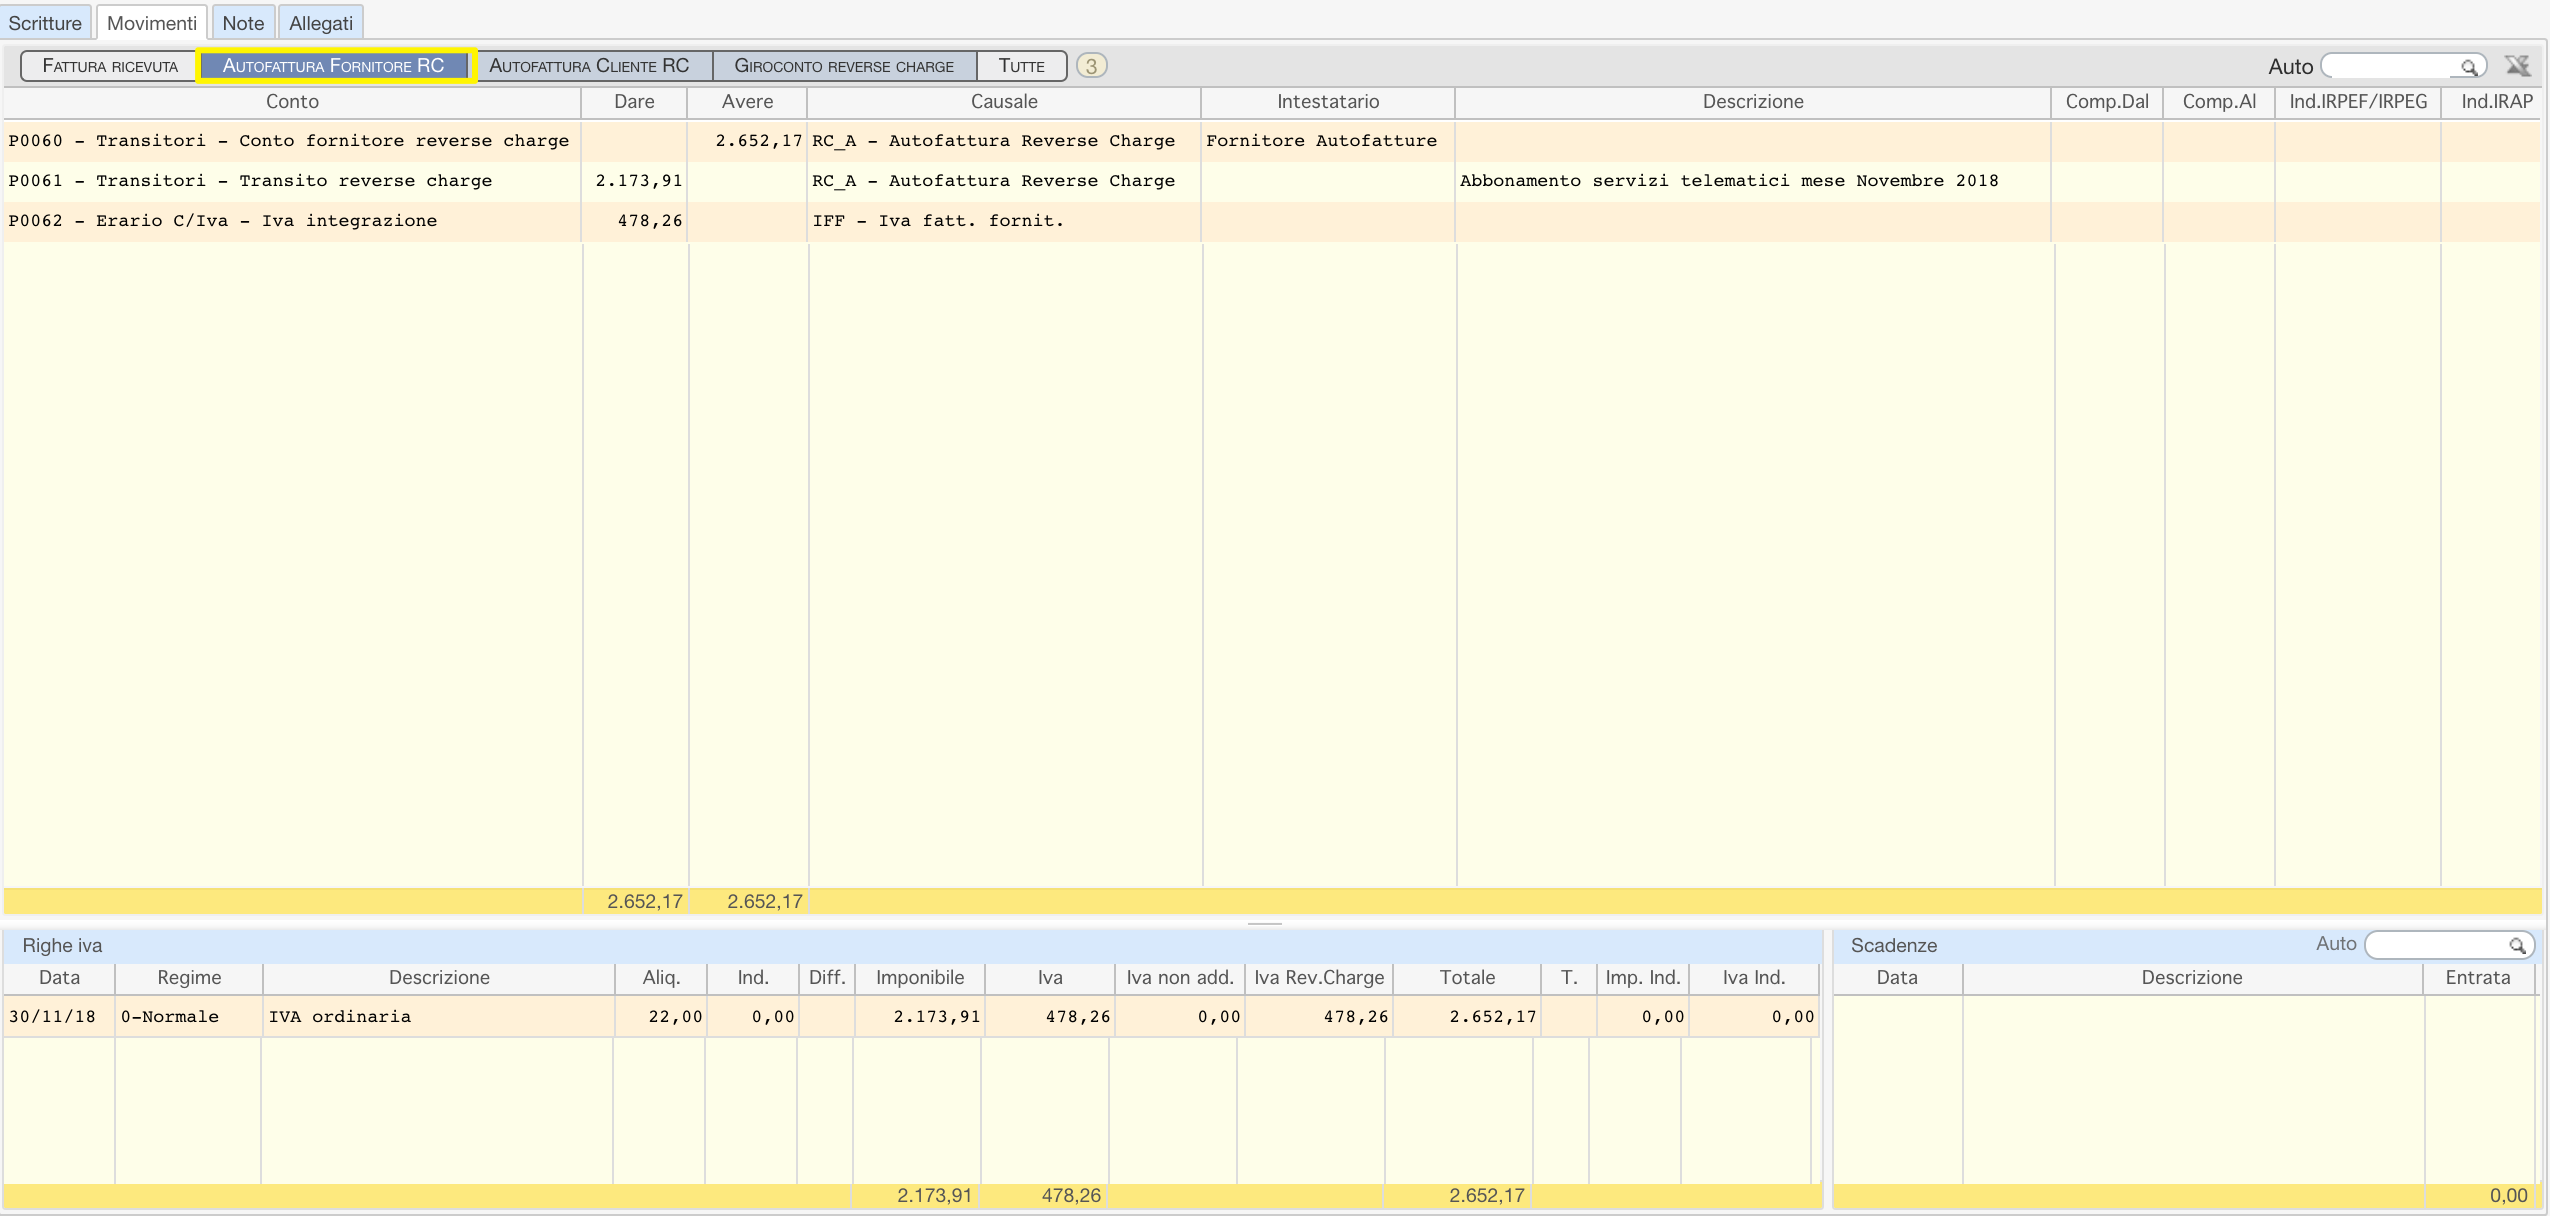Click Righe iva Descrizione column header
This screenshot has width=2550, height=1216.
[x=439, y=978]
